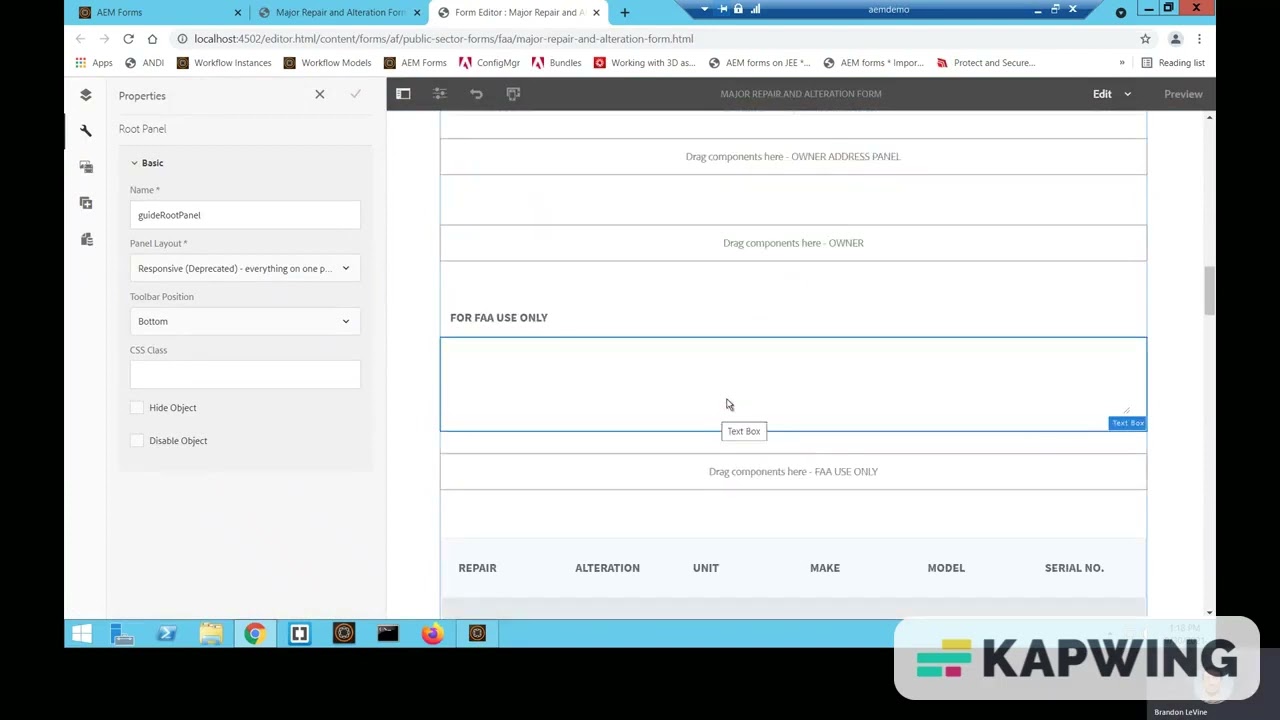The width and height of the screenshot is (1280, 720).
Task: Click the MAKE column header
Action: click(x=825, y=568)
